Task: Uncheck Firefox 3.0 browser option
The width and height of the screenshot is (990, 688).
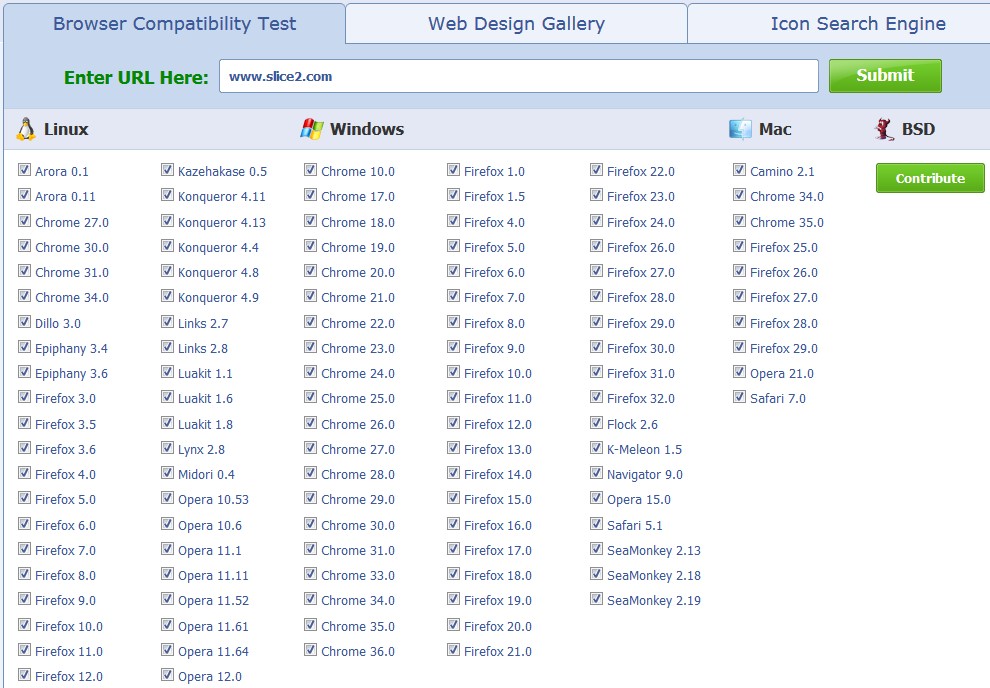Action: [x=25, y=397]
